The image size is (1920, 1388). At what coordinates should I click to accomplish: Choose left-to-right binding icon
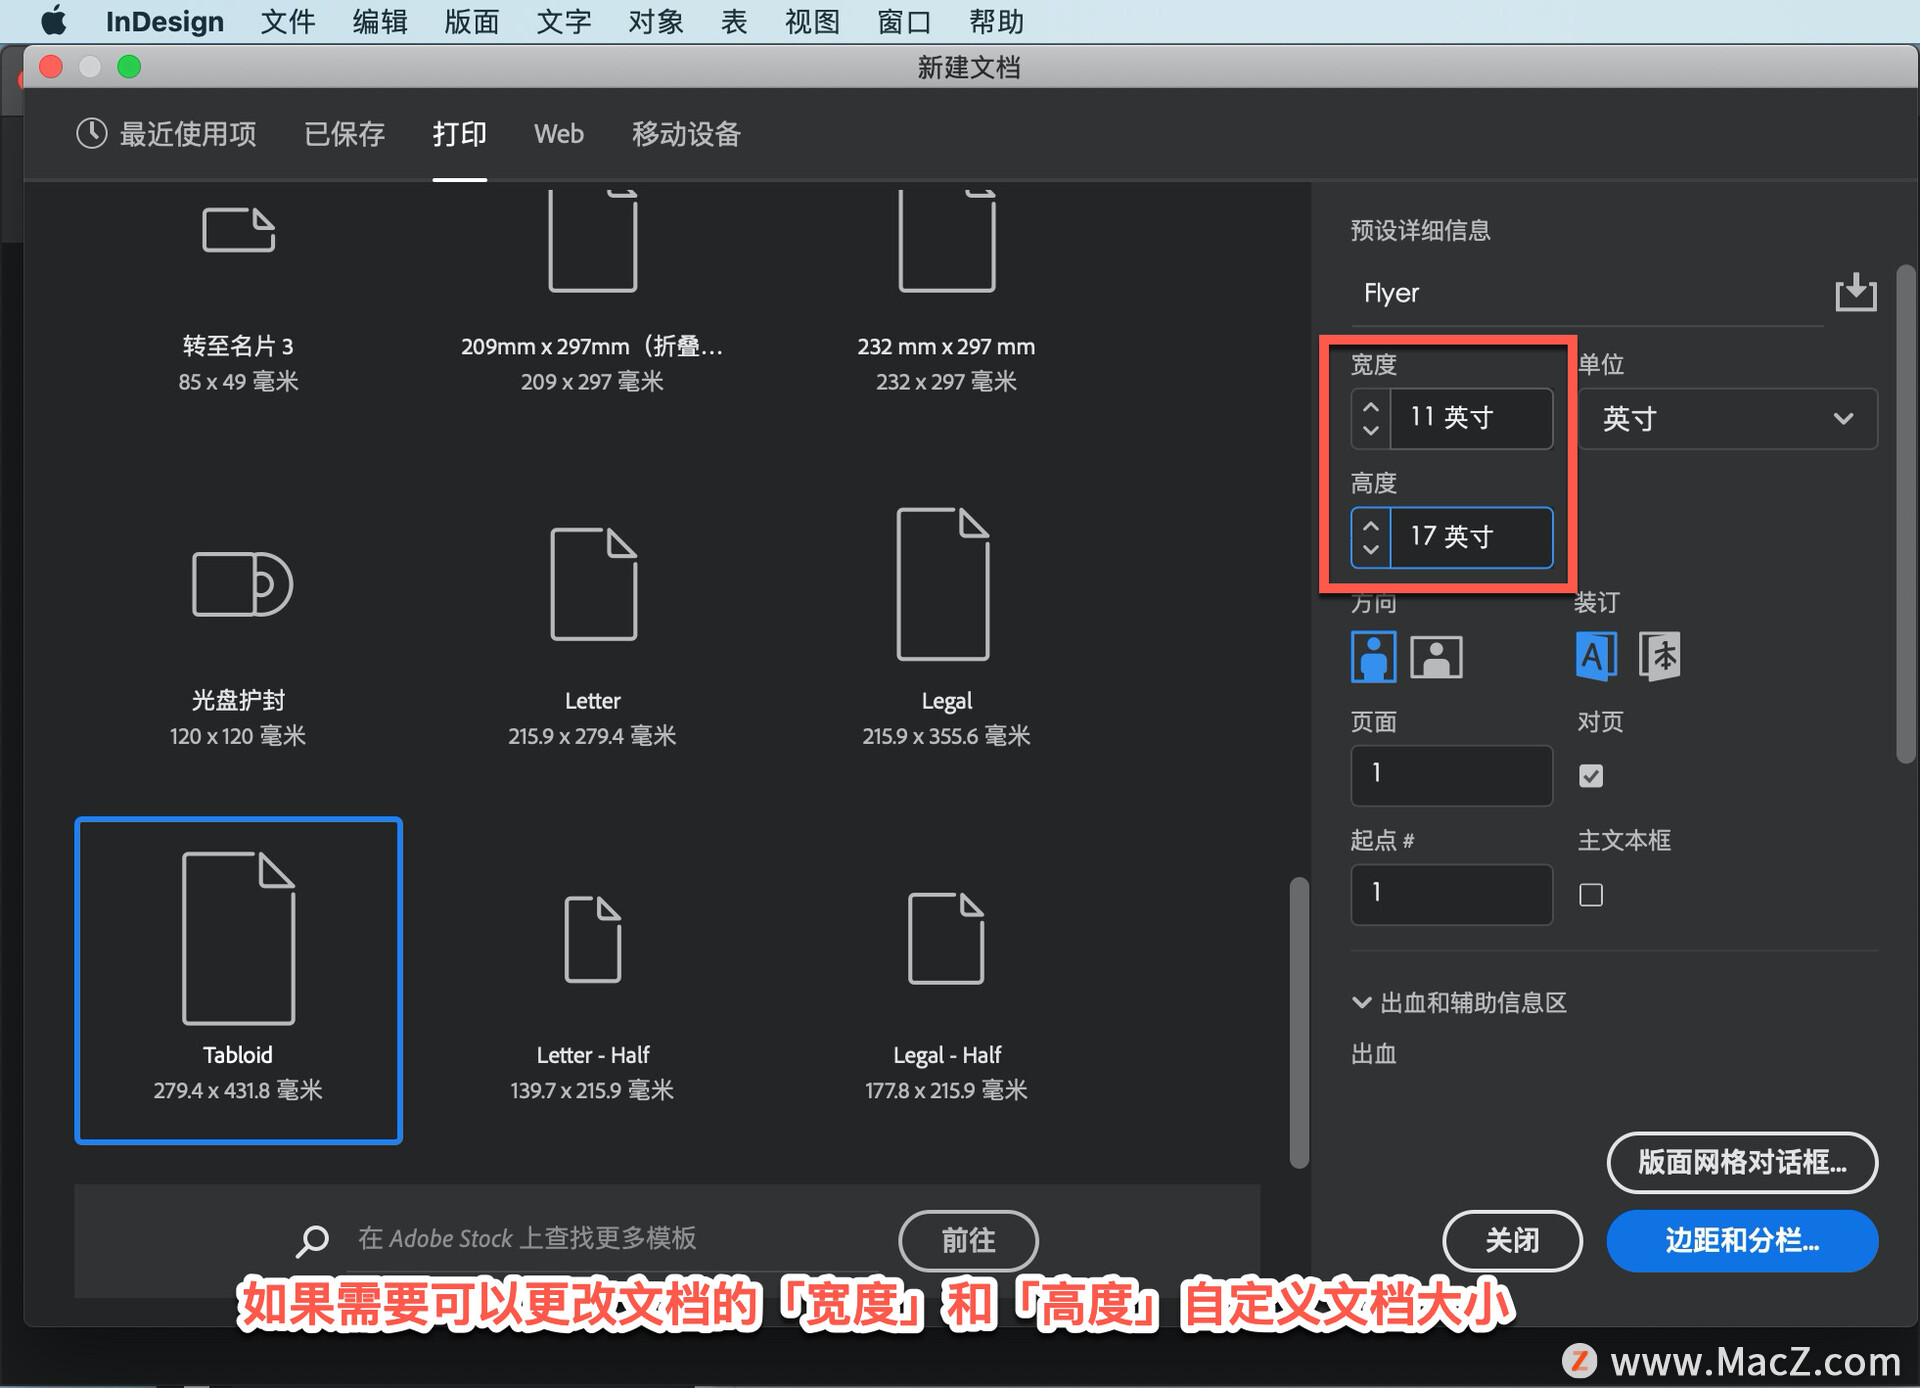1596,657
